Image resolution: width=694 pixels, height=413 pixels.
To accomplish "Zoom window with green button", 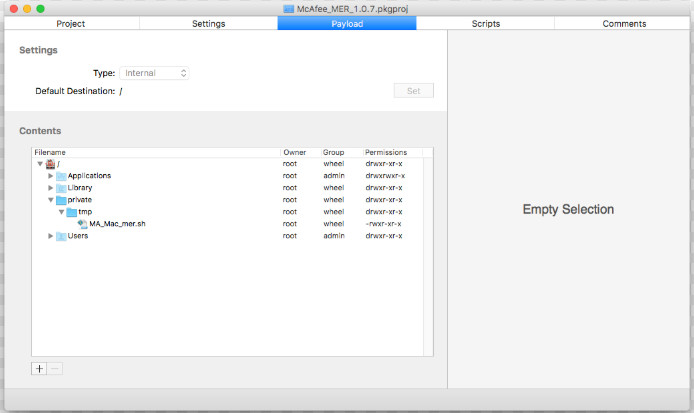I will click(40, 9).
